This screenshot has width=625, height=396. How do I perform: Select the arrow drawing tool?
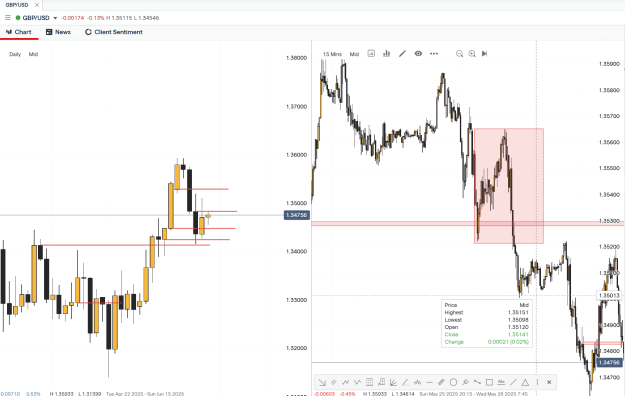click(x=322, y=382)
